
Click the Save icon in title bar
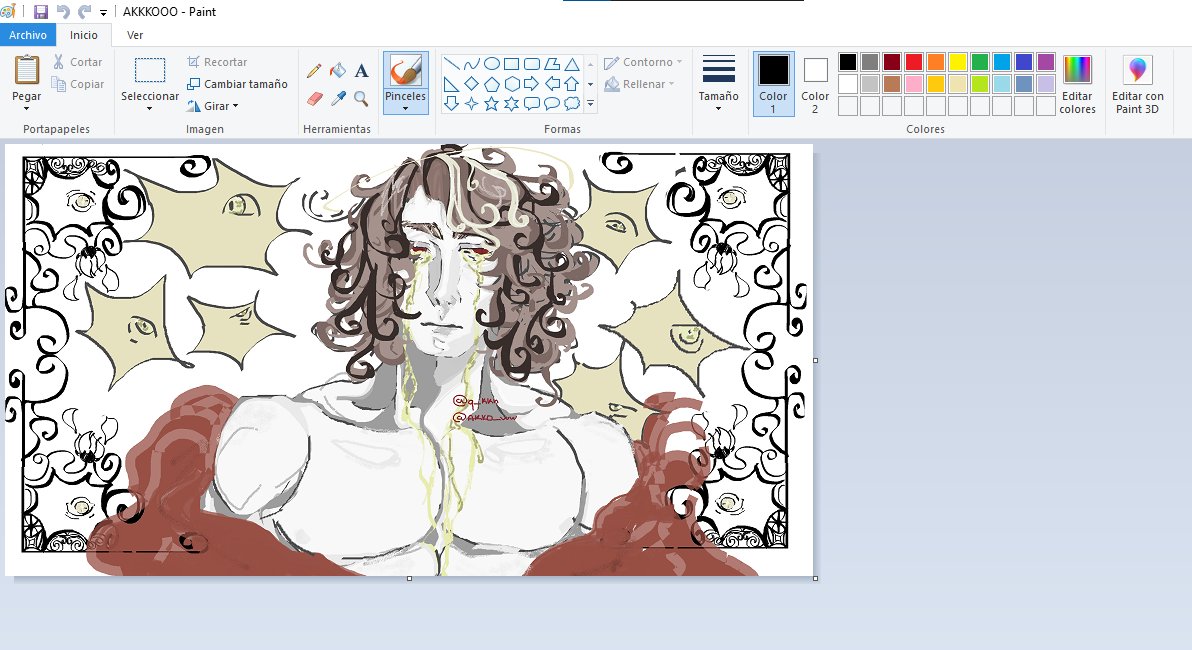41,11
